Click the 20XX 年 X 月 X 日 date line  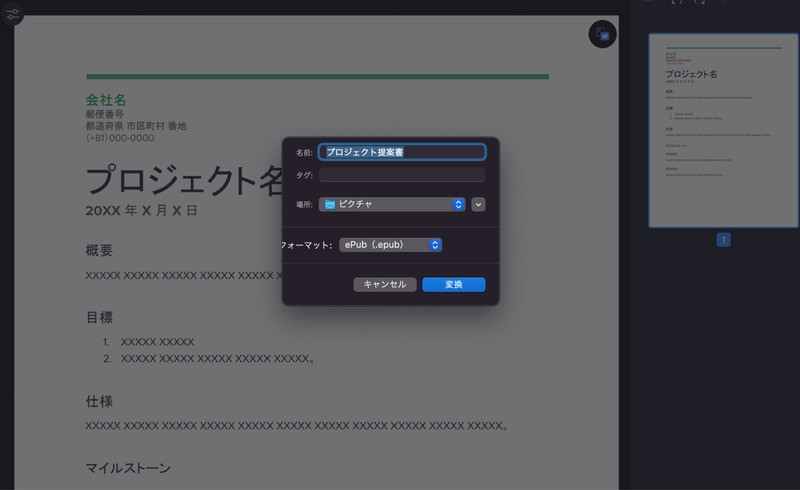(141, 211)
